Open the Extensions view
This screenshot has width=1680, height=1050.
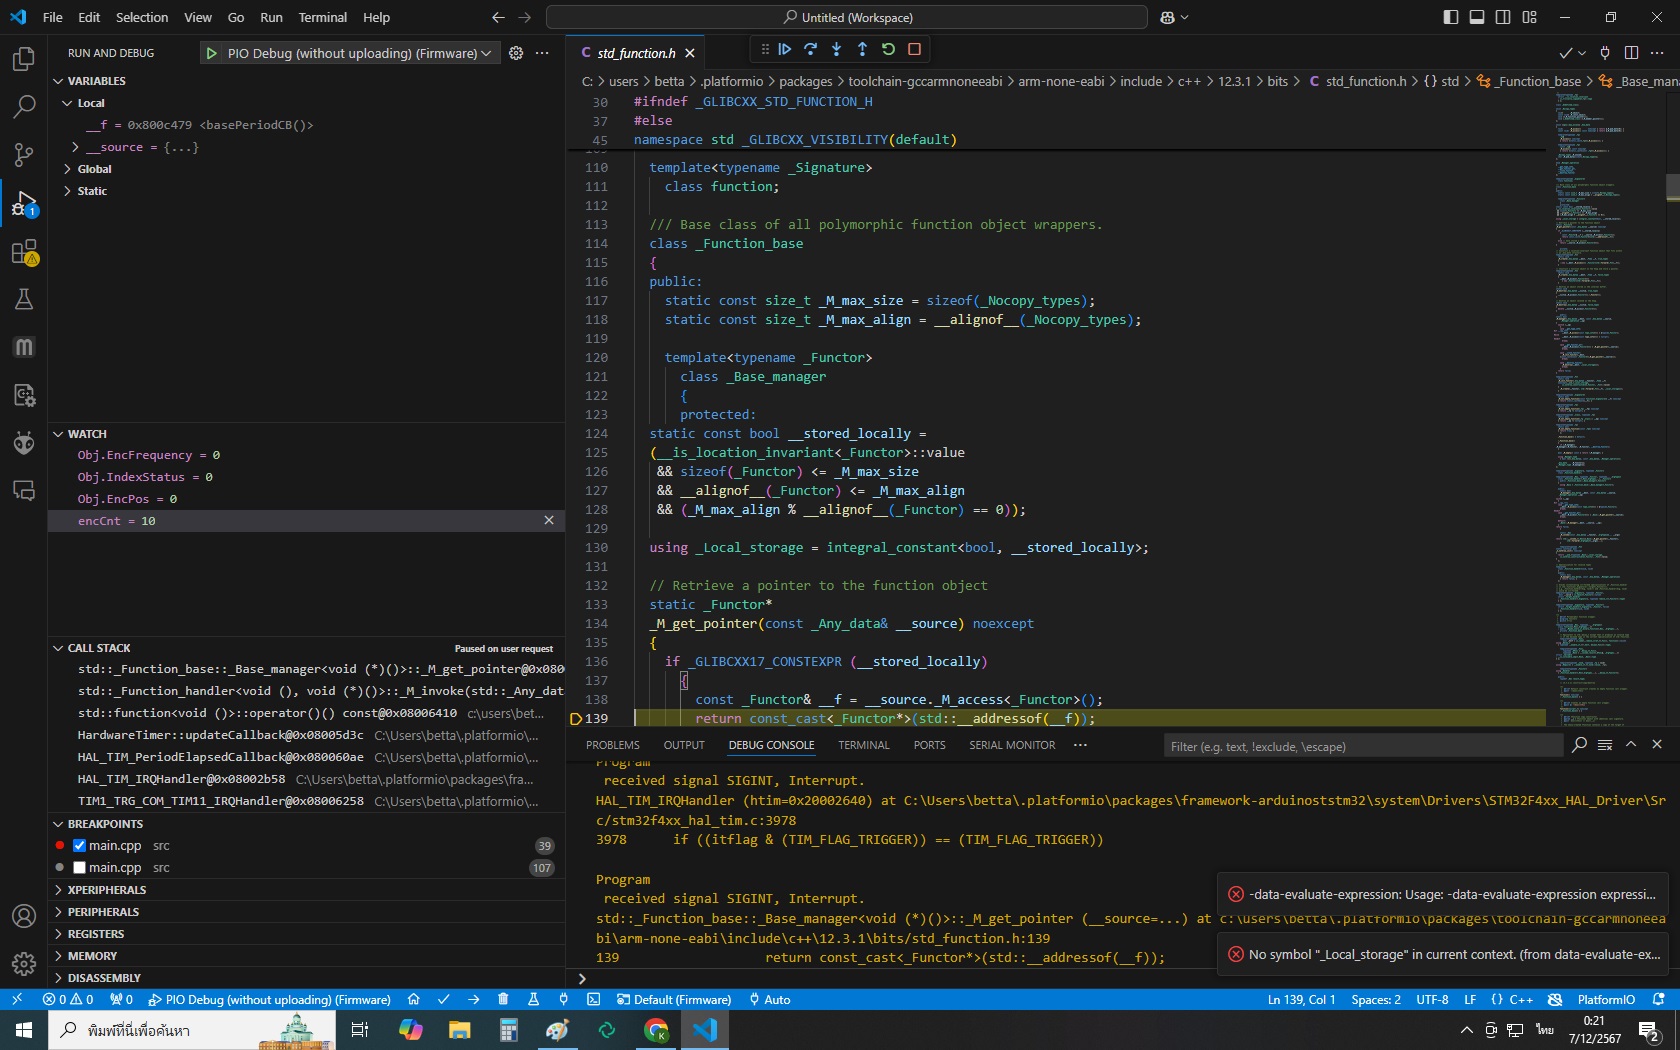[24, 251]
